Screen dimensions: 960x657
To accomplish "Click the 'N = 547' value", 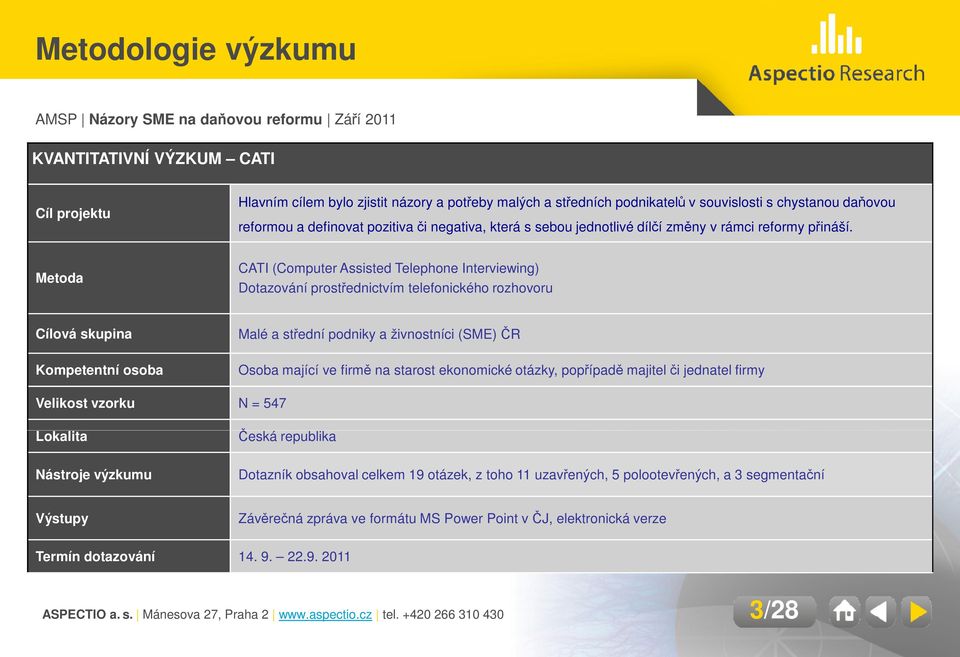I will tap(262, 403).
